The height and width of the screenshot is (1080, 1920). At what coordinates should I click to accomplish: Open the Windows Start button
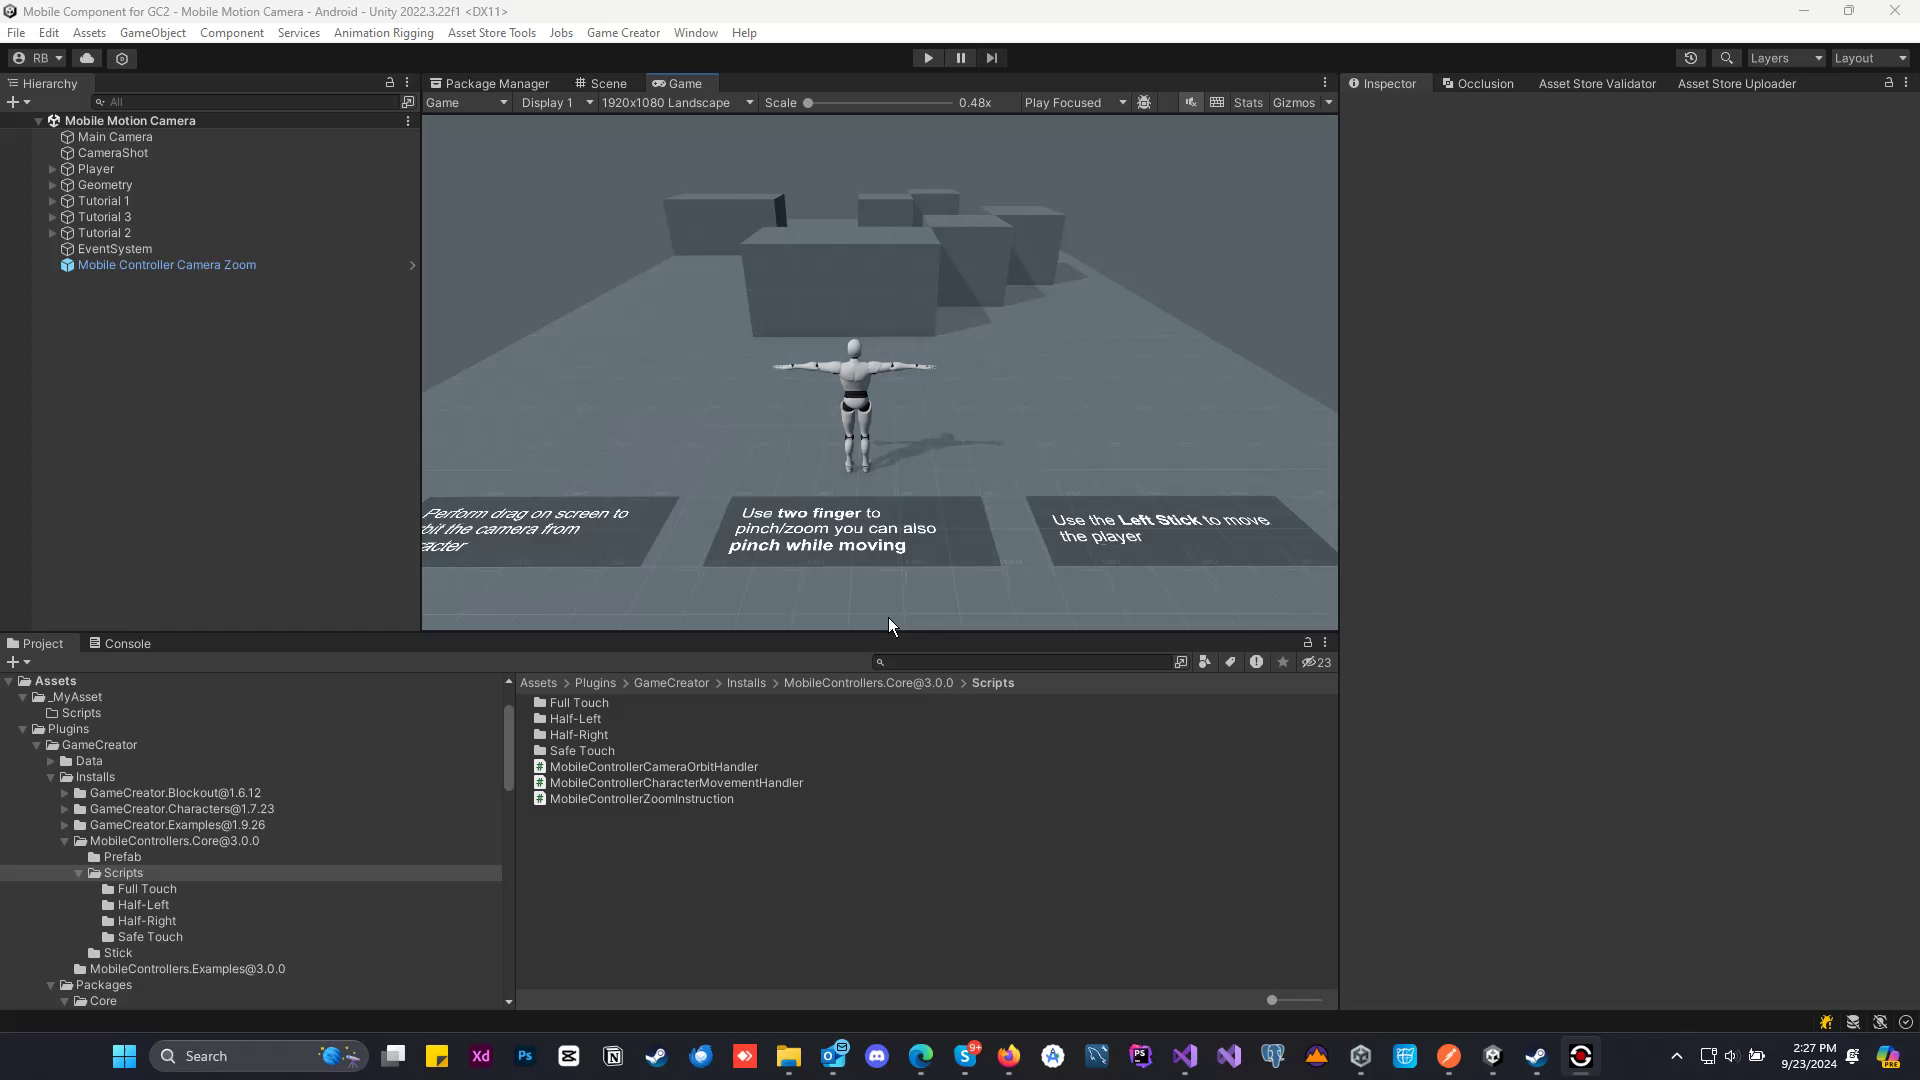click(x=124, y=1056)
